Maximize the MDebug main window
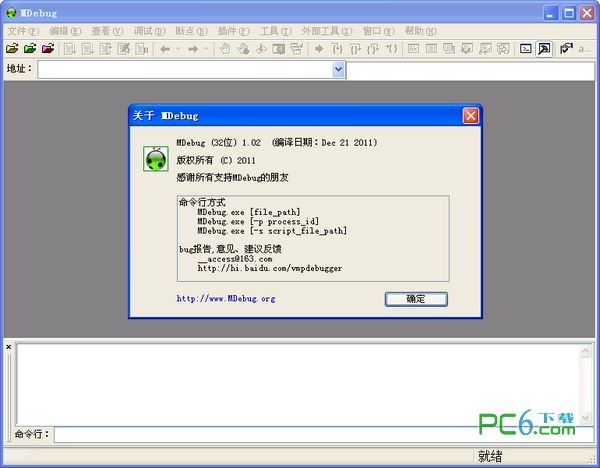The width and height of the screenshot is (600, 468). coord(569,13)
